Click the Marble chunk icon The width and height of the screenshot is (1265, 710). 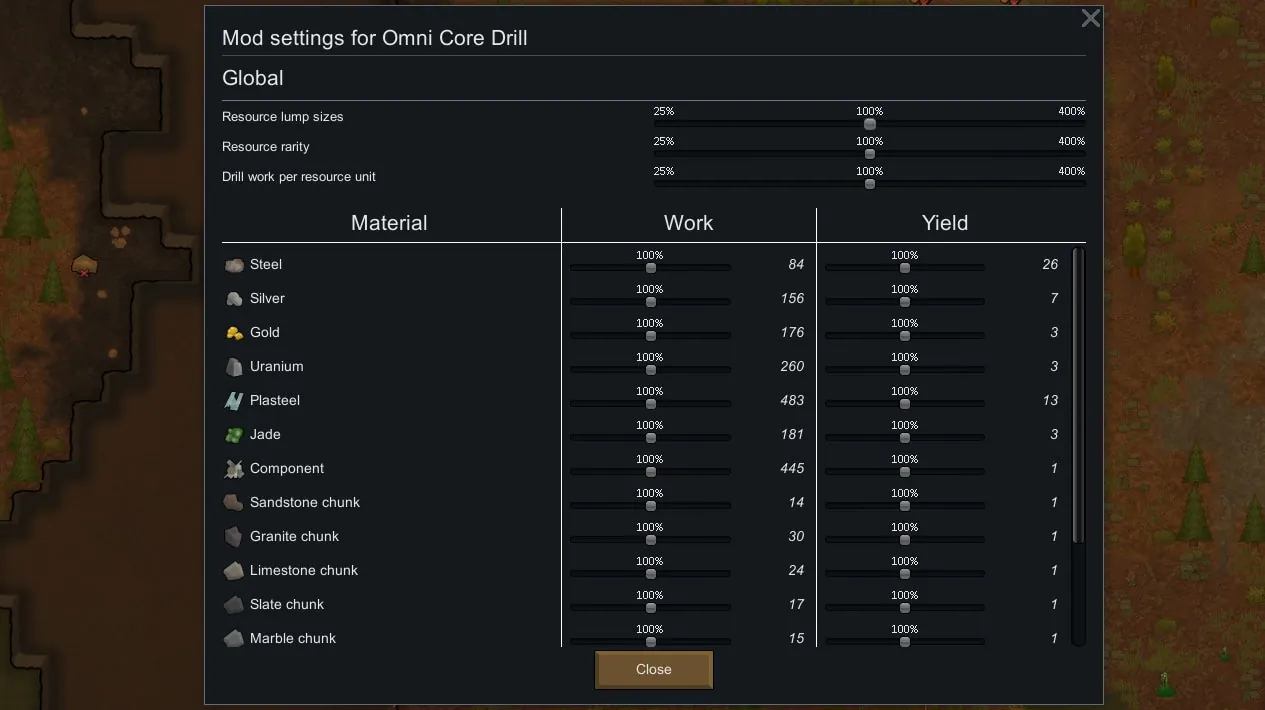[234, 639]
